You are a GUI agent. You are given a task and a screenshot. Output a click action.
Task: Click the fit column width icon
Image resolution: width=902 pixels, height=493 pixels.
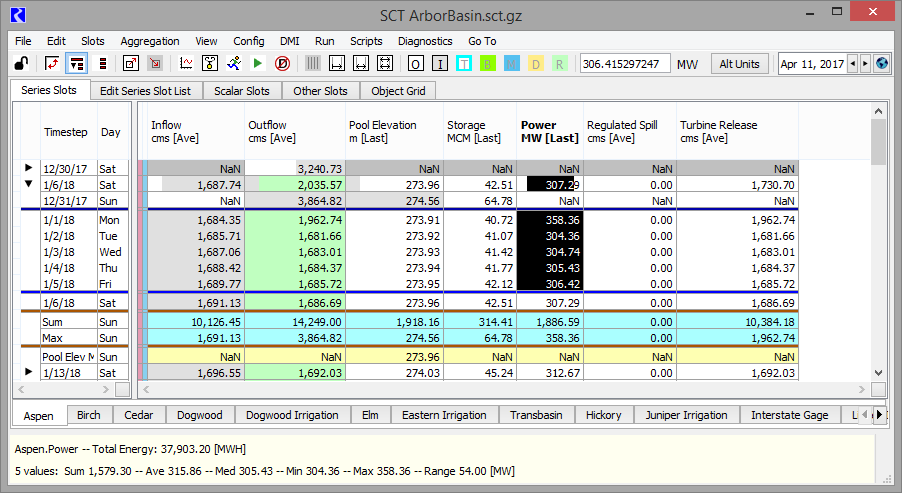pyautogui.click(x=362, y=64)
